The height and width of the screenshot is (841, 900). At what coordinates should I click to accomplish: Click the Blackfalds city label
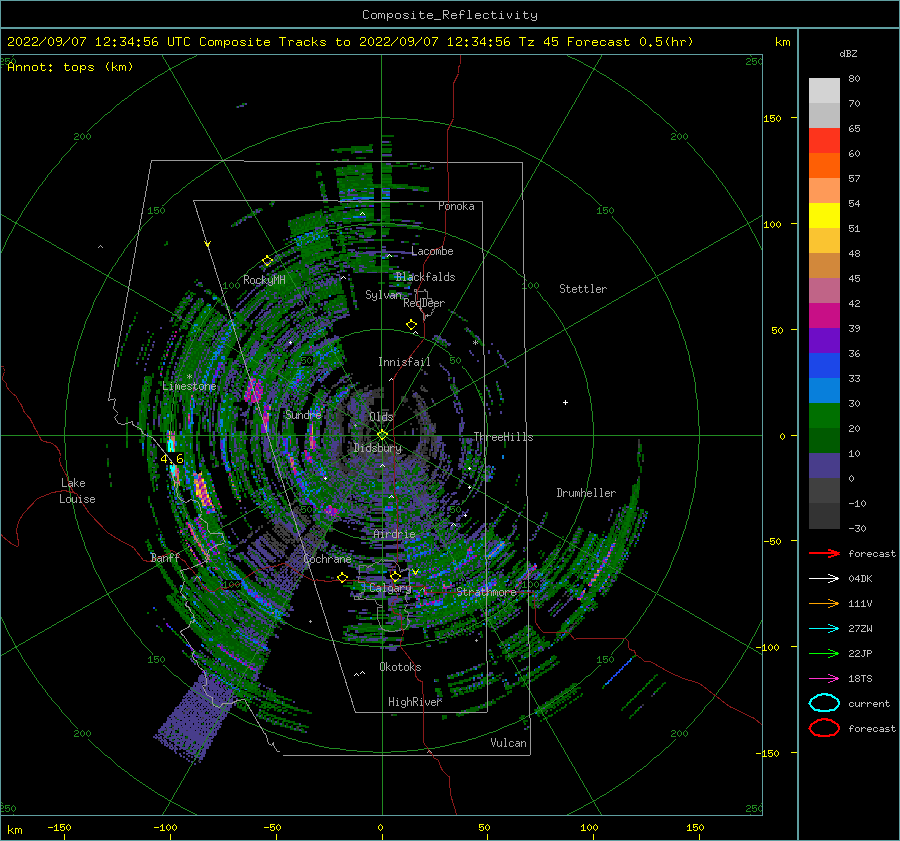click(x=425, y=277)
